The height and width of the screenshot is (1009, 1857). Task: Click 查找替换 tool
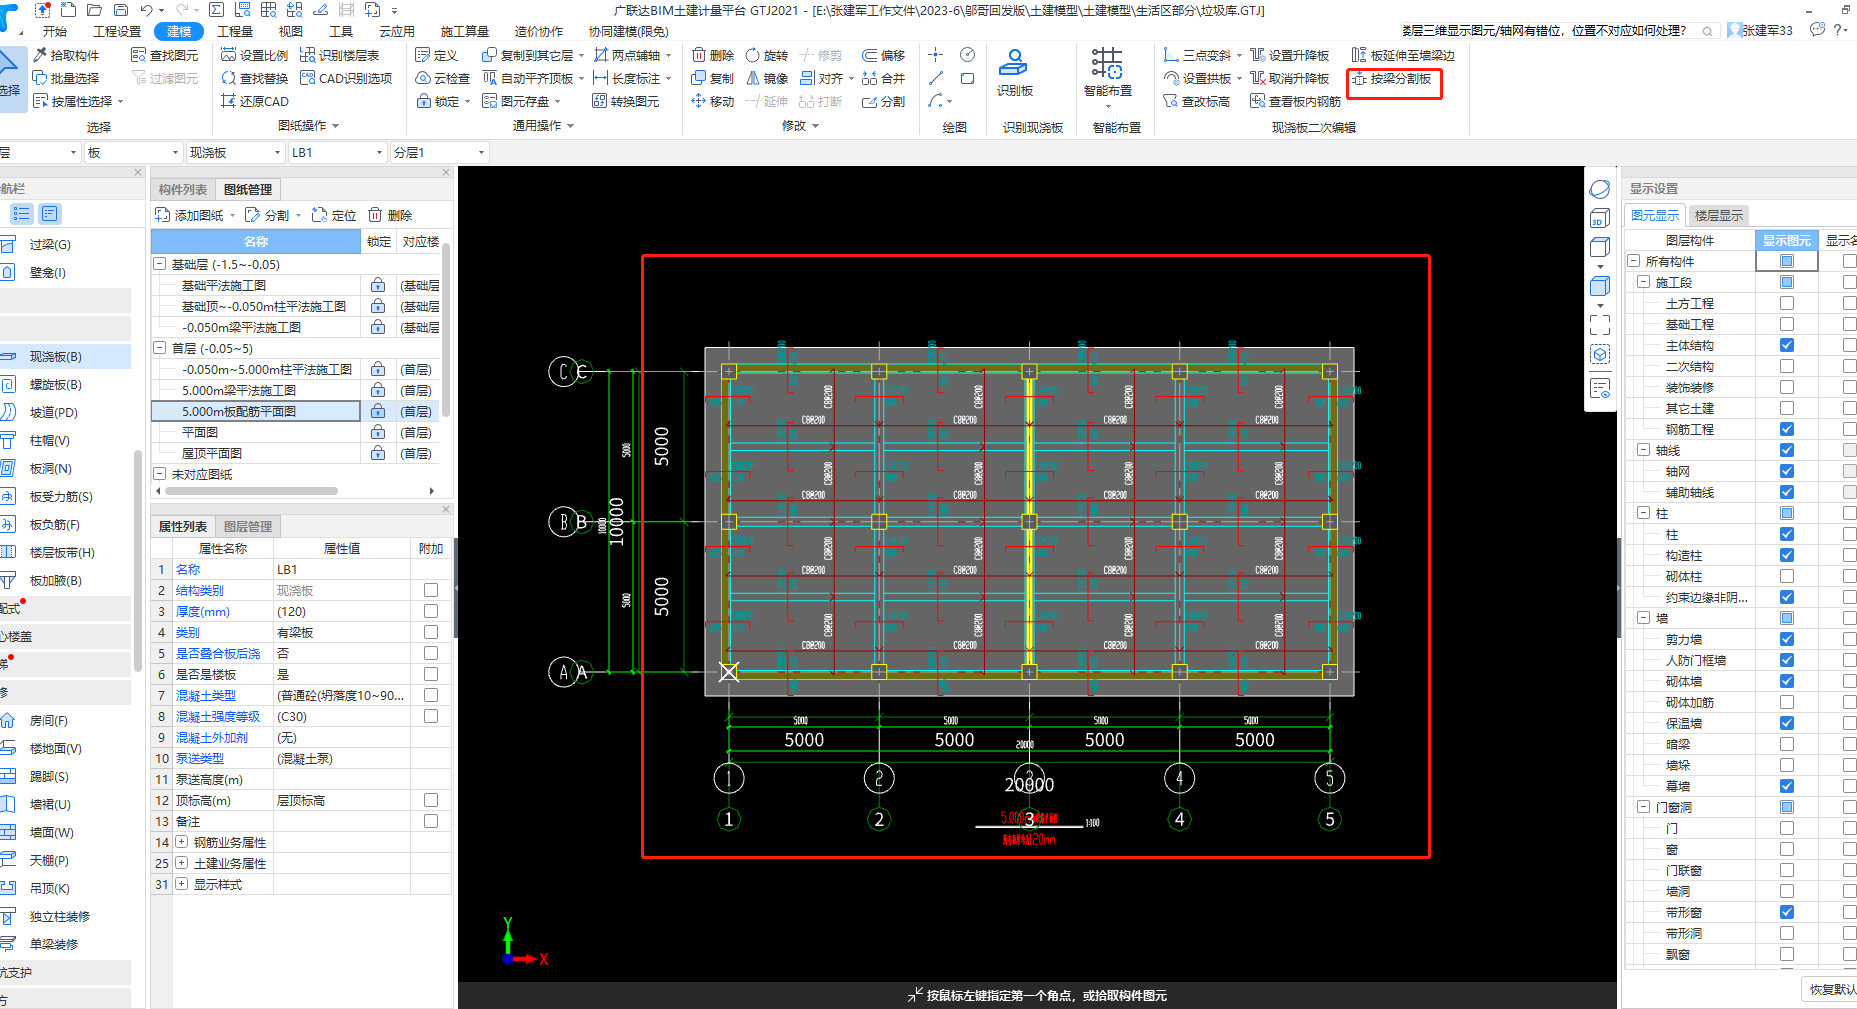254,78
